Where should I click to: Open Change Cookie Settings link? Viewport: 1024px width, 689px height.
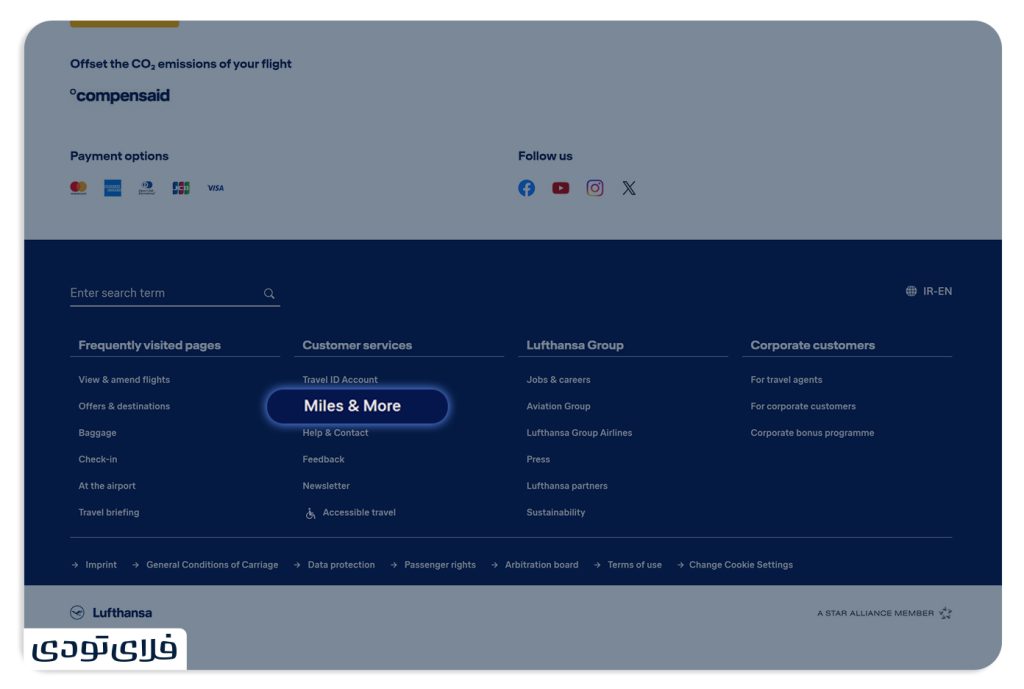pyautogui.click(x=740, y=565)
